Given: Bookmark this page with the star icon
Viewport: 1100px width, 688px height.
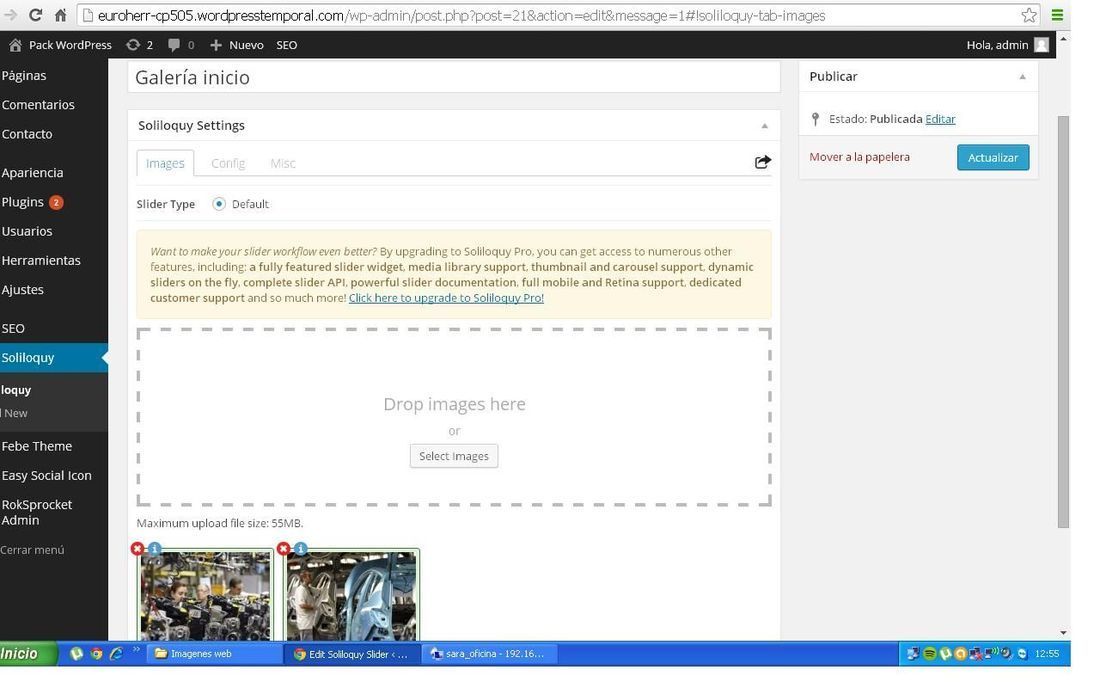Looking at the screenshot, I should (x=1028, y=15).
